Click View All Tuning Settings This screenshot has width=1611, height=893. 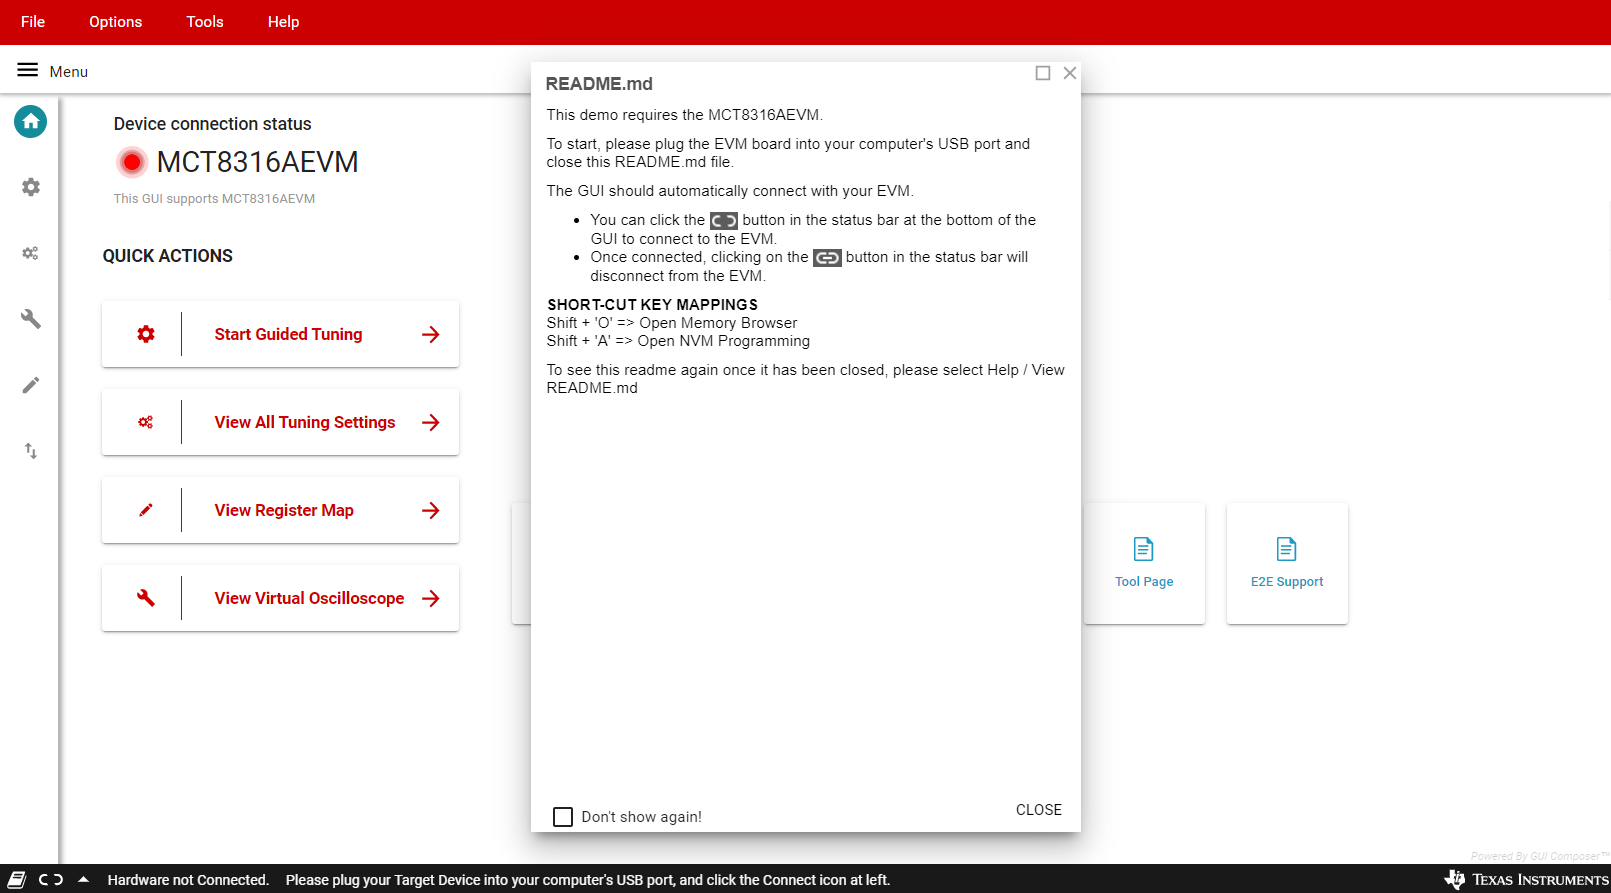click(x=280, y=422)
